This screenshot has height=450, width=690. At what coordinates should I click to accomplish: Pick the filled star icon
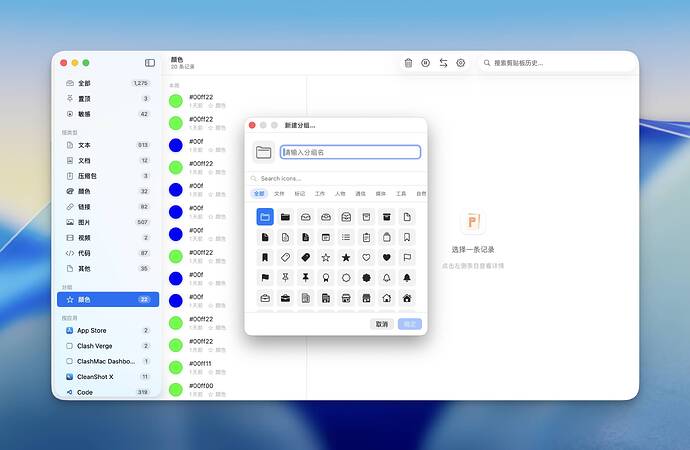(x=346, y=257)
